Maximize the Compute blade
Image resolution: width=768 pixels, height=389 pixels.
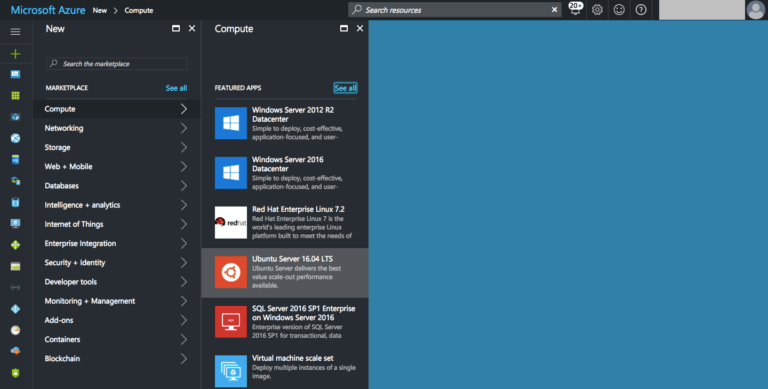coord(344,28)
